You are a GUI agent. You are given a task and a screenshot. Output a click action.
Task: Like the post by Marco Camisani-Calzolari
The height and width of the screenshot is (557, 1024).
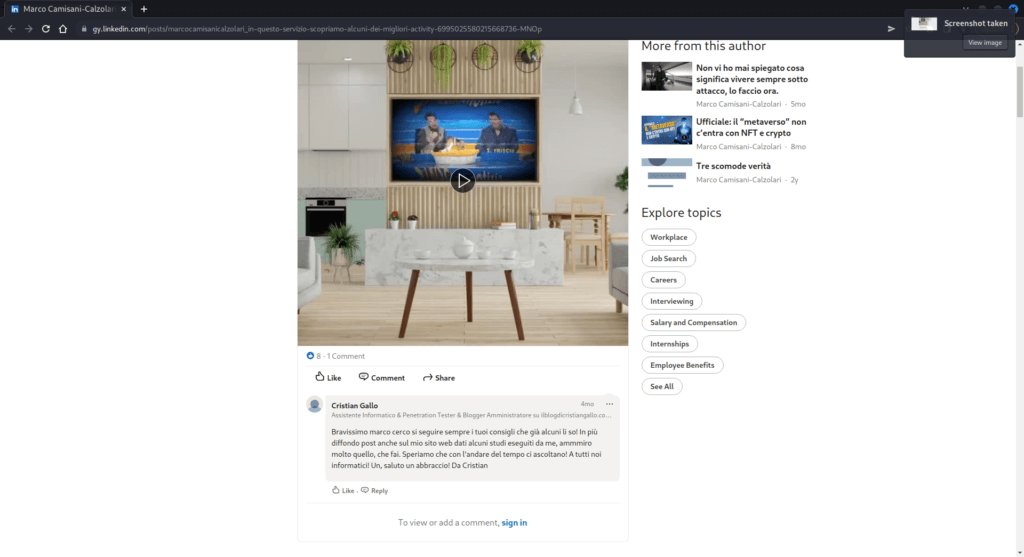(x=327, y=378)
